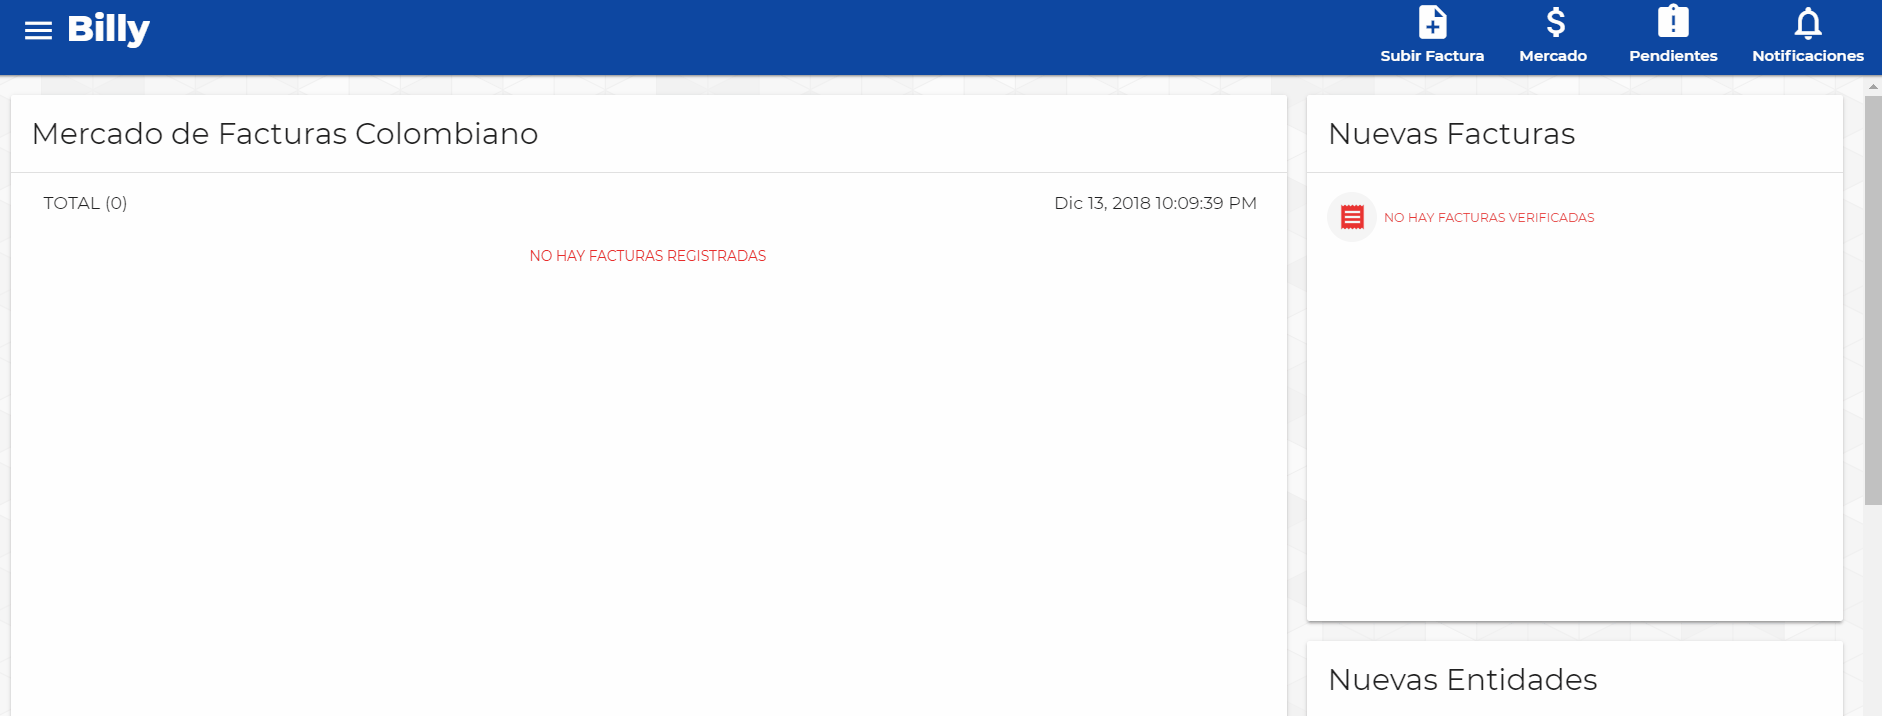1882x716 pixels.
Task: Click the Notificaciones bell icon
Action: click(1807, 22)
